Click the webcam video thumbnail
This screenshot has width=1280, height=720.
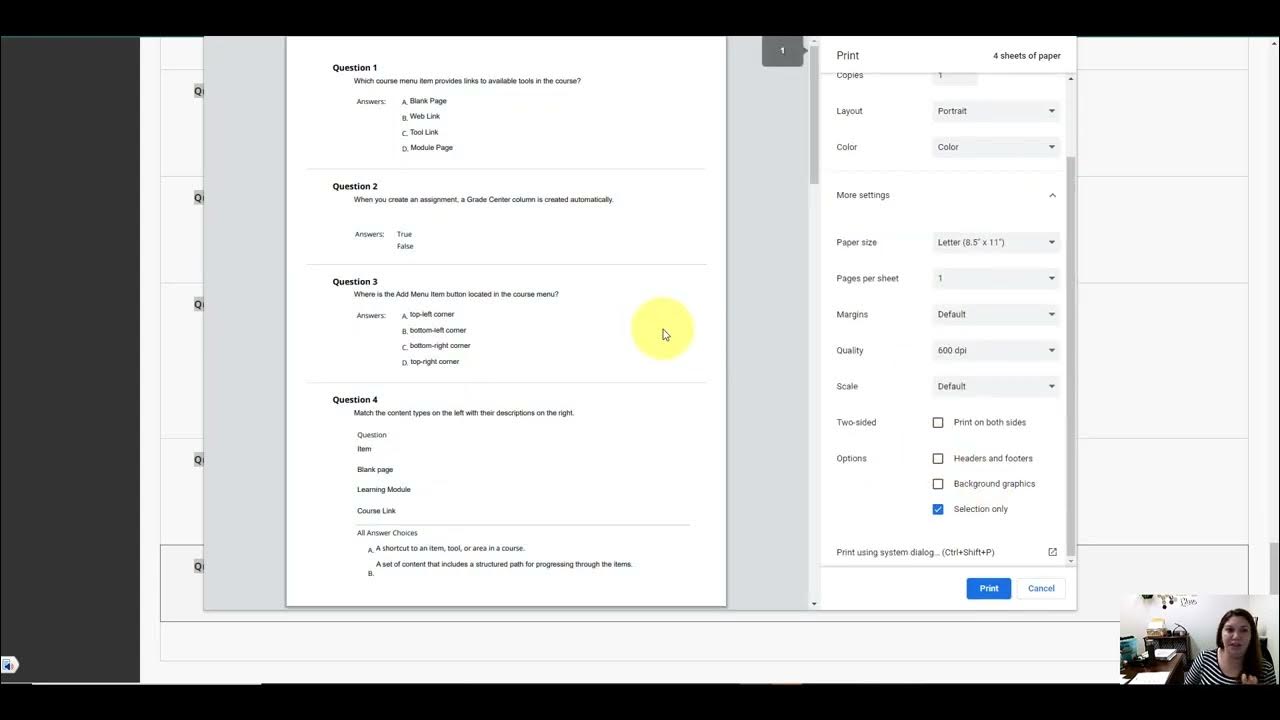point(1200,639)
